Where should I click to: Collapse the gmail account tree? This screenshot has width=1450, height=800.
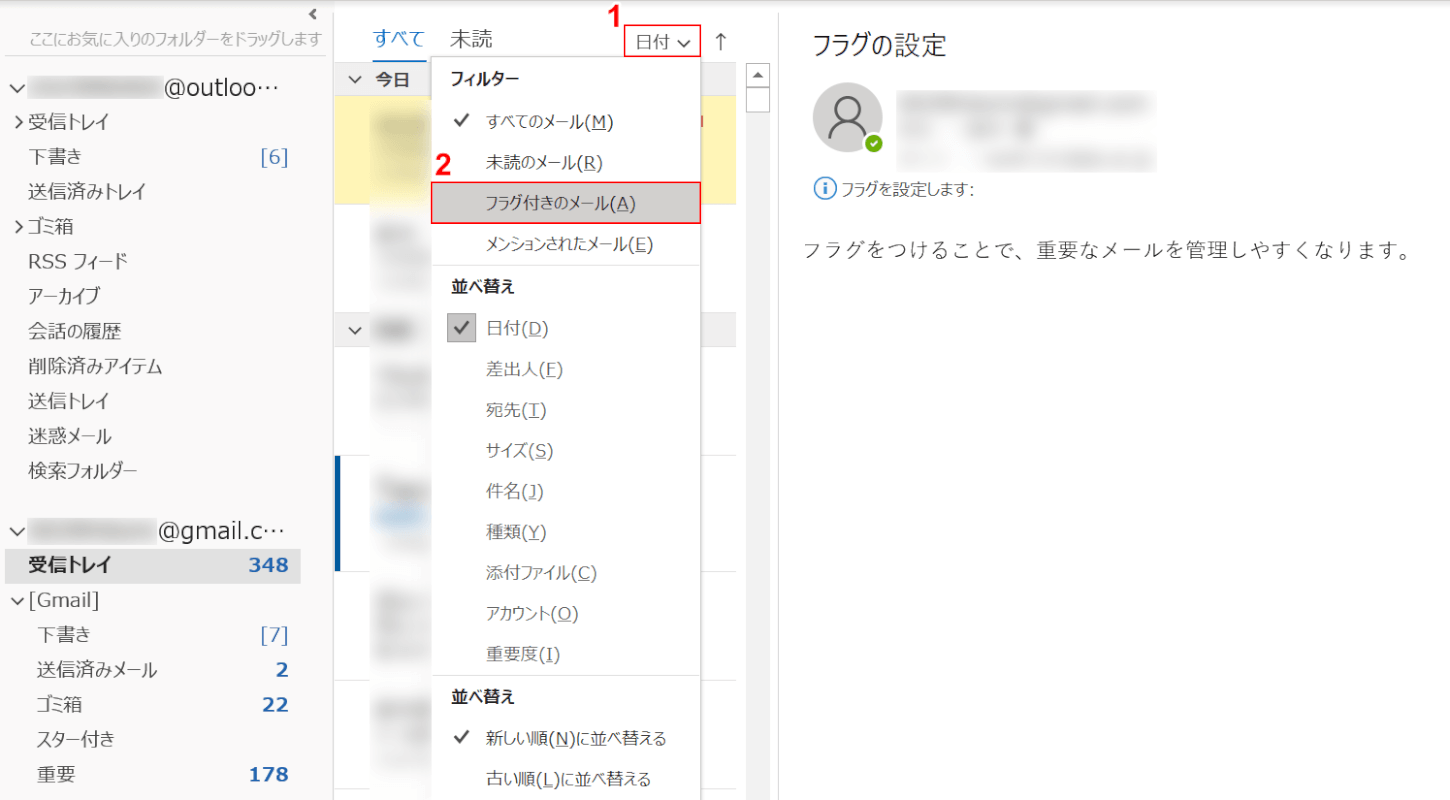pos(16,531)
